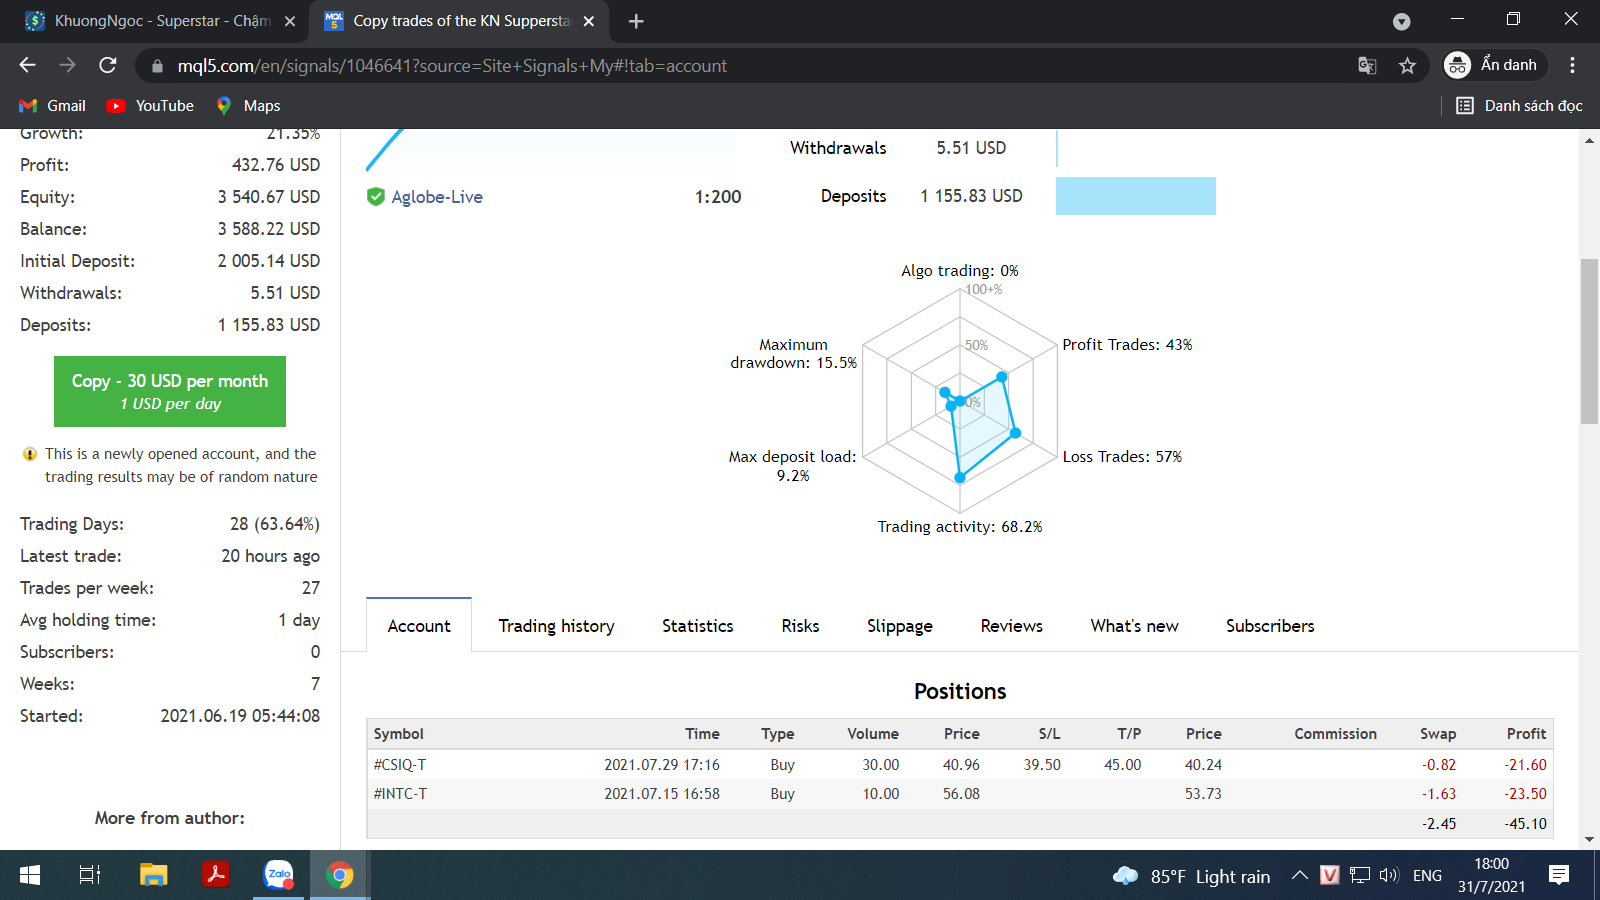The width and height of the screenshot is (1600, 900).
Task: Open the Reviews tab
Action: tap(1012, 626)
